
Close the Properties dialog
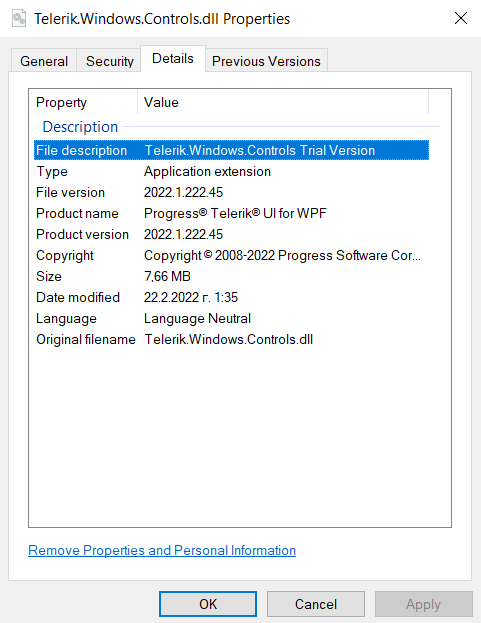coord(460,18)
